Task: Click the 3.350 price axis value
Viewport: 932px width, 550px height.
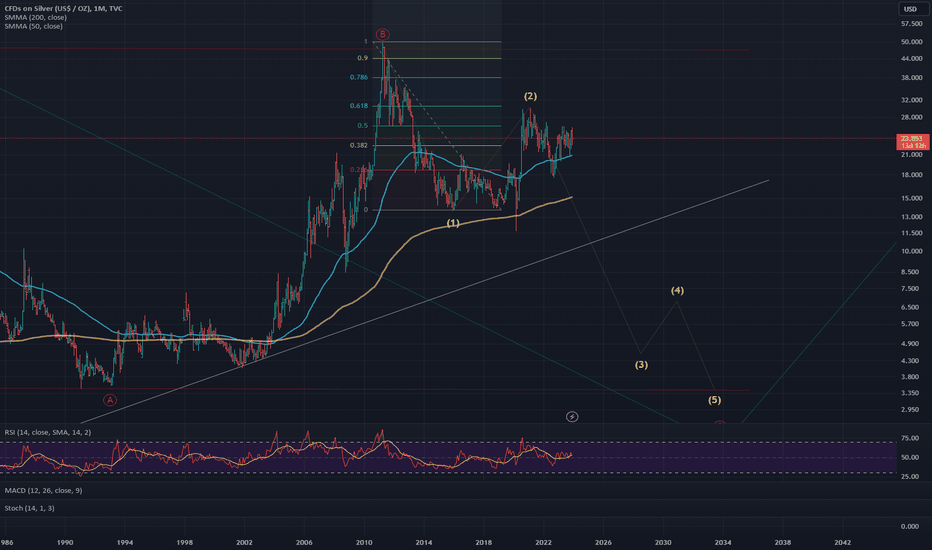Action: tap(910, 392)
